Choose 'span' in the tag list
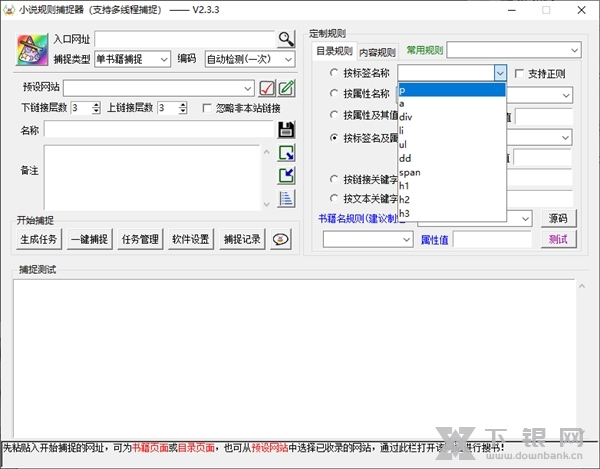This screenshot has width=600, height=469. tap(452, 172)
